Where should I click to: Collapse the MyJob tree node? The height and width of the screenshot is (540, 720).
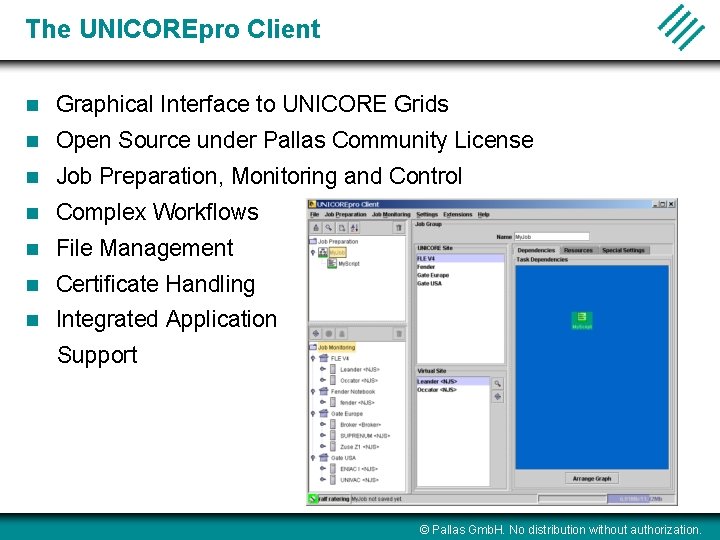[x=313, y=253]
